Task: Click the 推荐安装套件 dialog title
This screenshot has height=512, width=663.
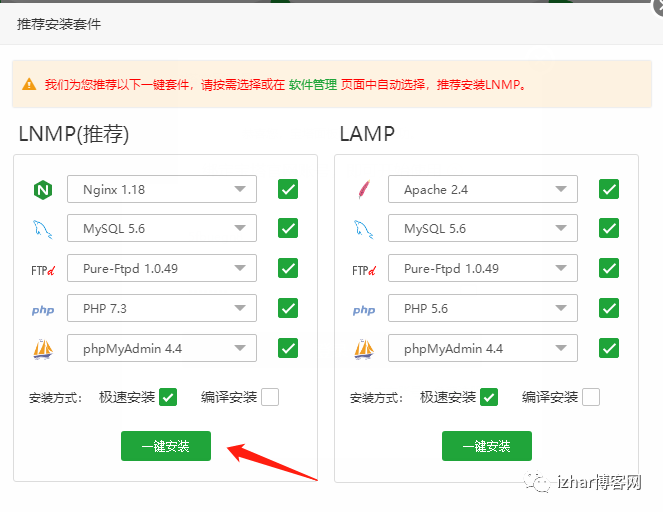Action: pos(59,24)
